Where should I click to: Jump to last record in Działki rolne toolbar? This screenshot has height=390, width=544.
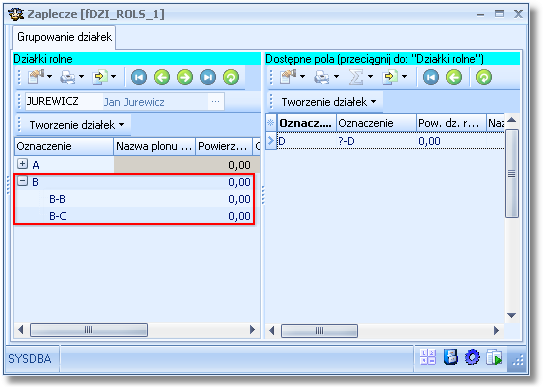[208, 77]
